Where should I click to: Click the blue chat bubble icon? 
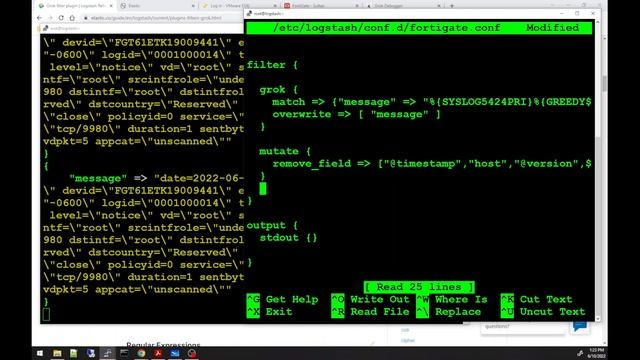(x=580, y=326)
